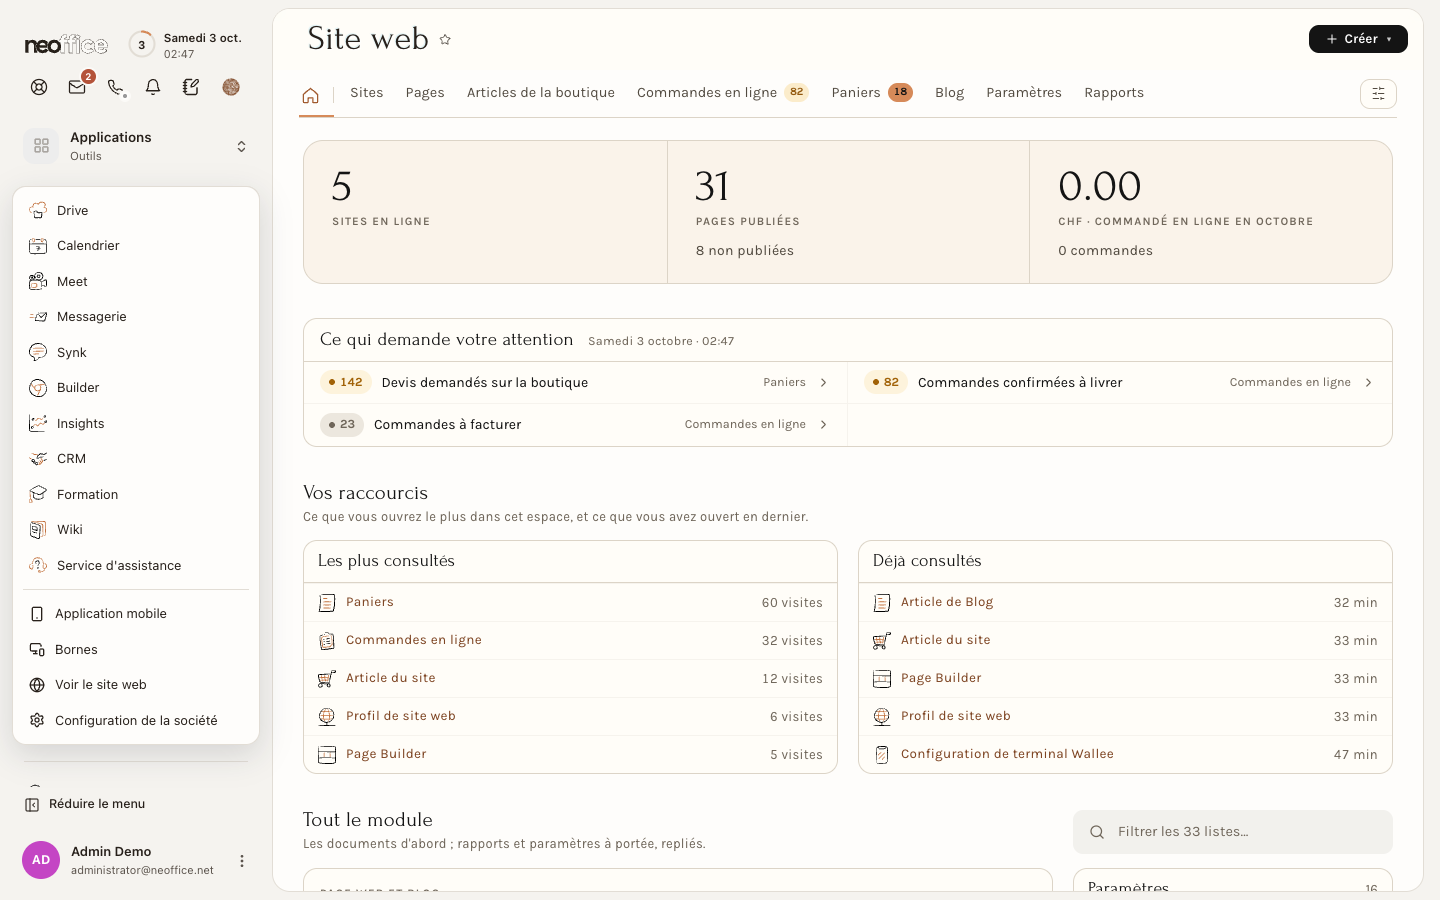The width and height of the screenshot is (1440, 900).
Task: Open the Meet application
Action: pos(136,282)
